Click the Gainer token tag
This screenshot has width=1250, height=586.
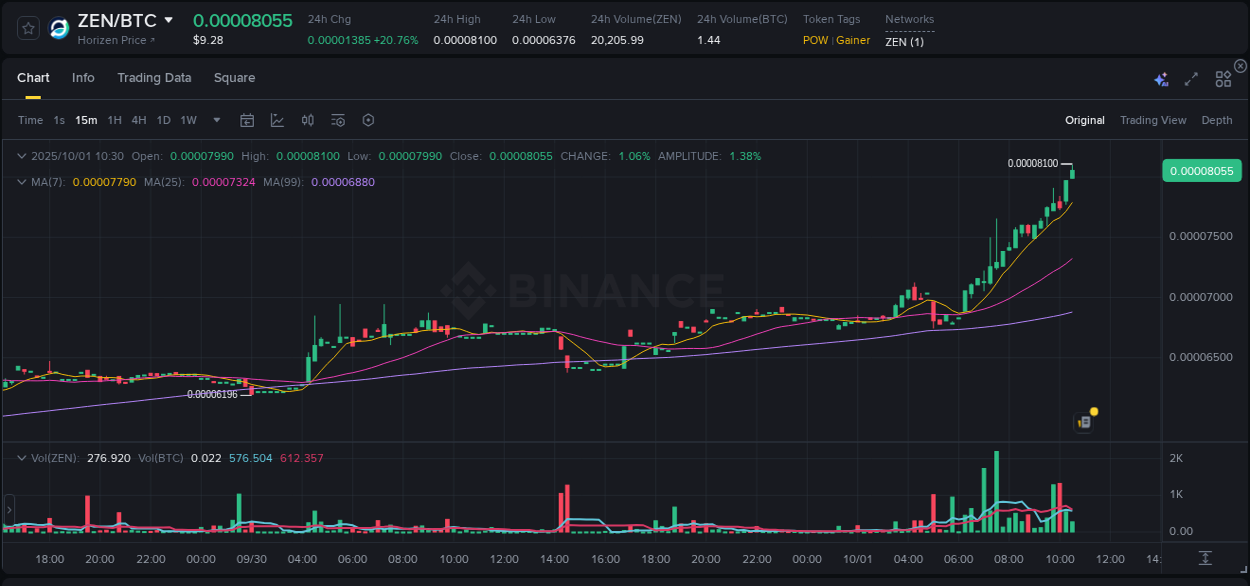point(851,40)
